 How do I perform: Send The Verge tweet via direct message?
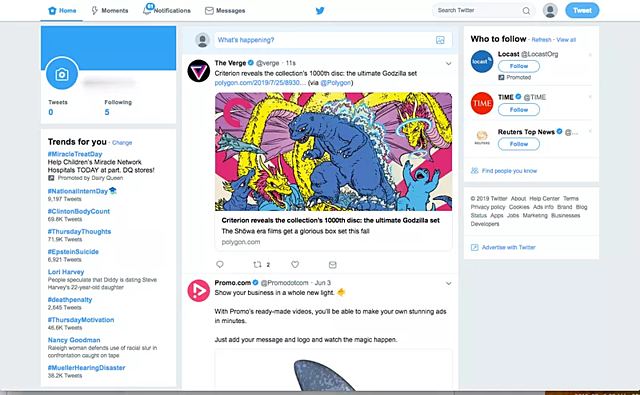click(x=333, y=265)
